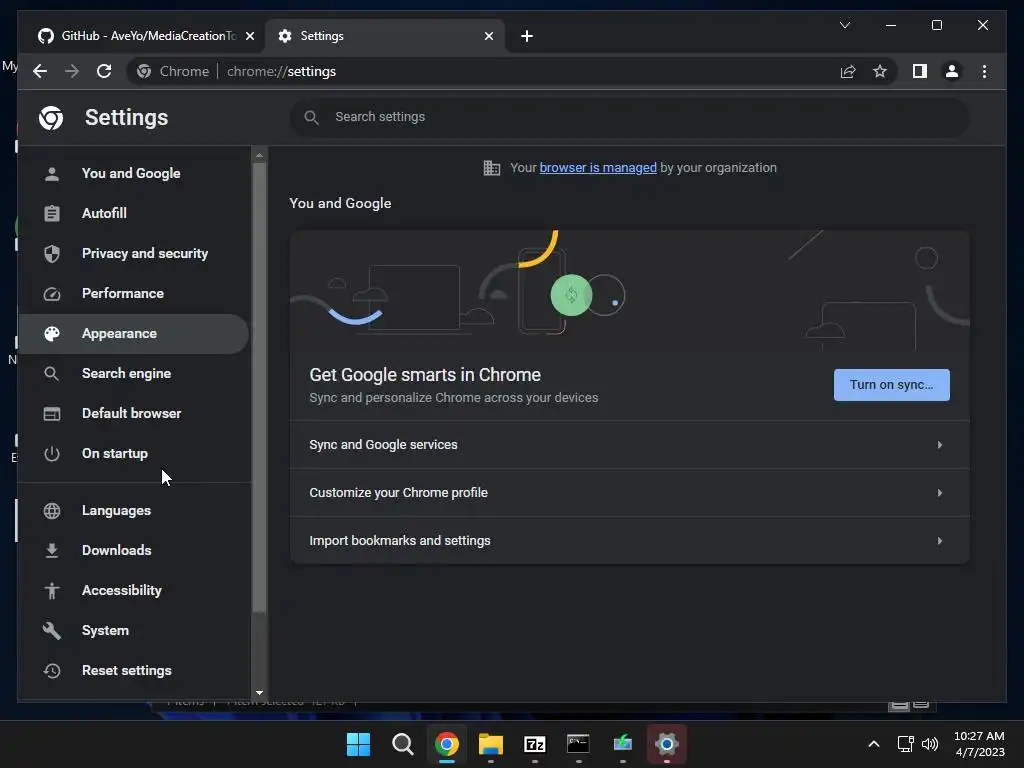Click the building icon beside managed notice
This screenshot has width=1024, height=768.
[x=492, y=168]
